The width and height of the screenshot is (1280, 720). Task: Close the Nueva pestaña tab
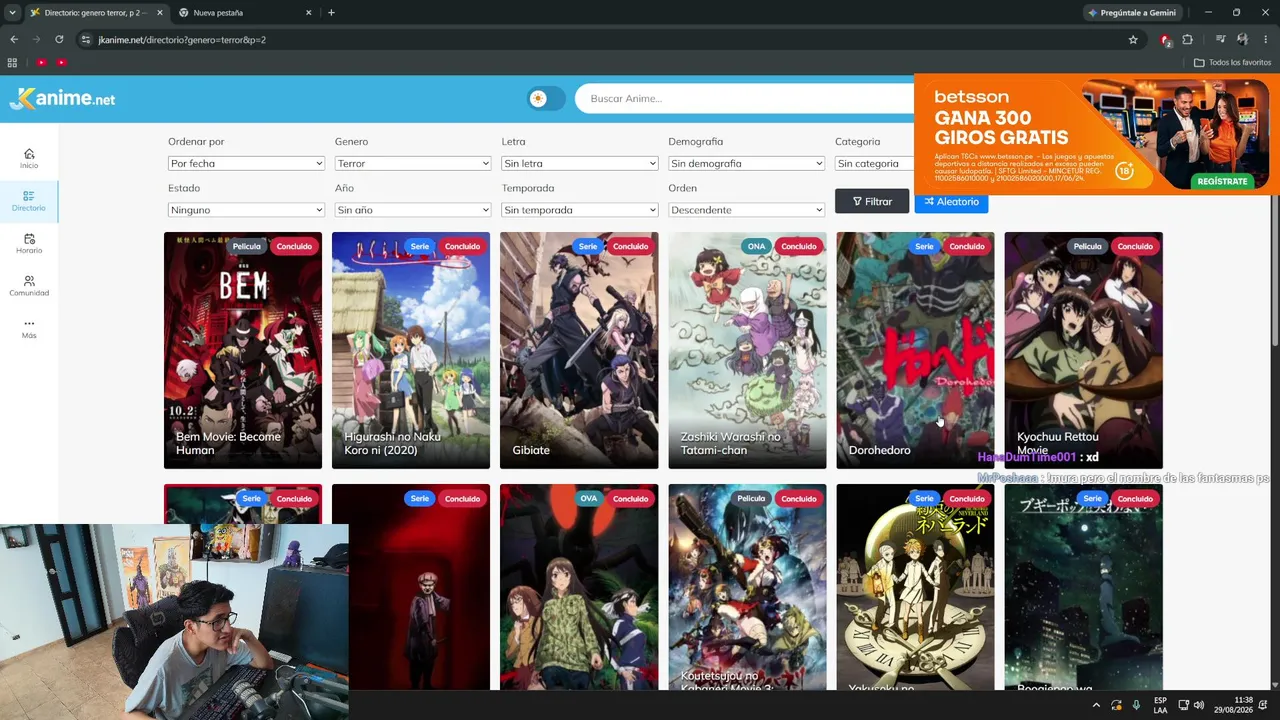[x=308, y=13]
